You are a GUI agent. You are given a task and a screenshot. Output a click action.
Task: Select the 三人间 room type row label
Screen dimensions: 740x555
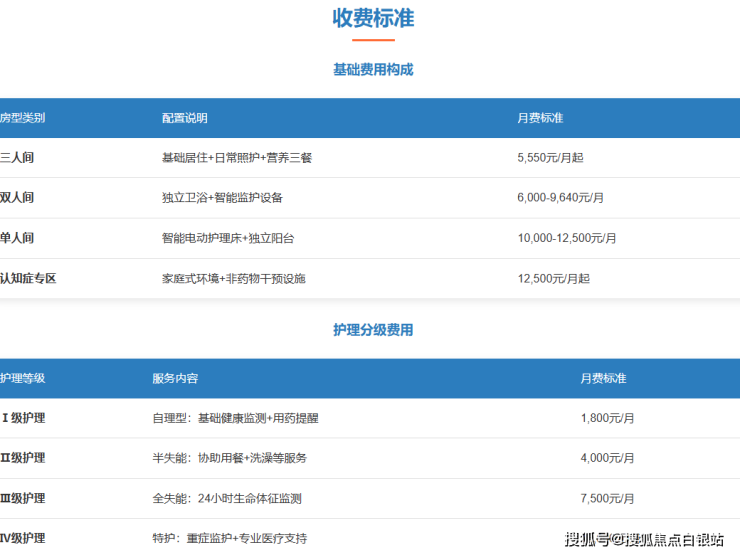point(17,158)
